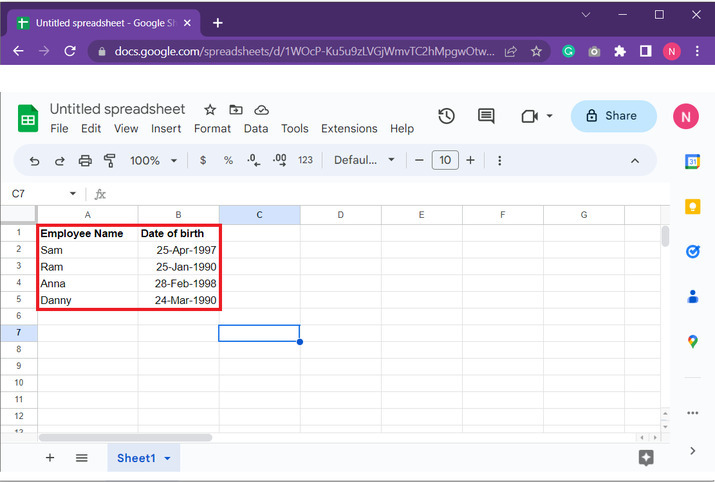Decrease decimal places icon
715x482 pixels.
coord(254,160)
